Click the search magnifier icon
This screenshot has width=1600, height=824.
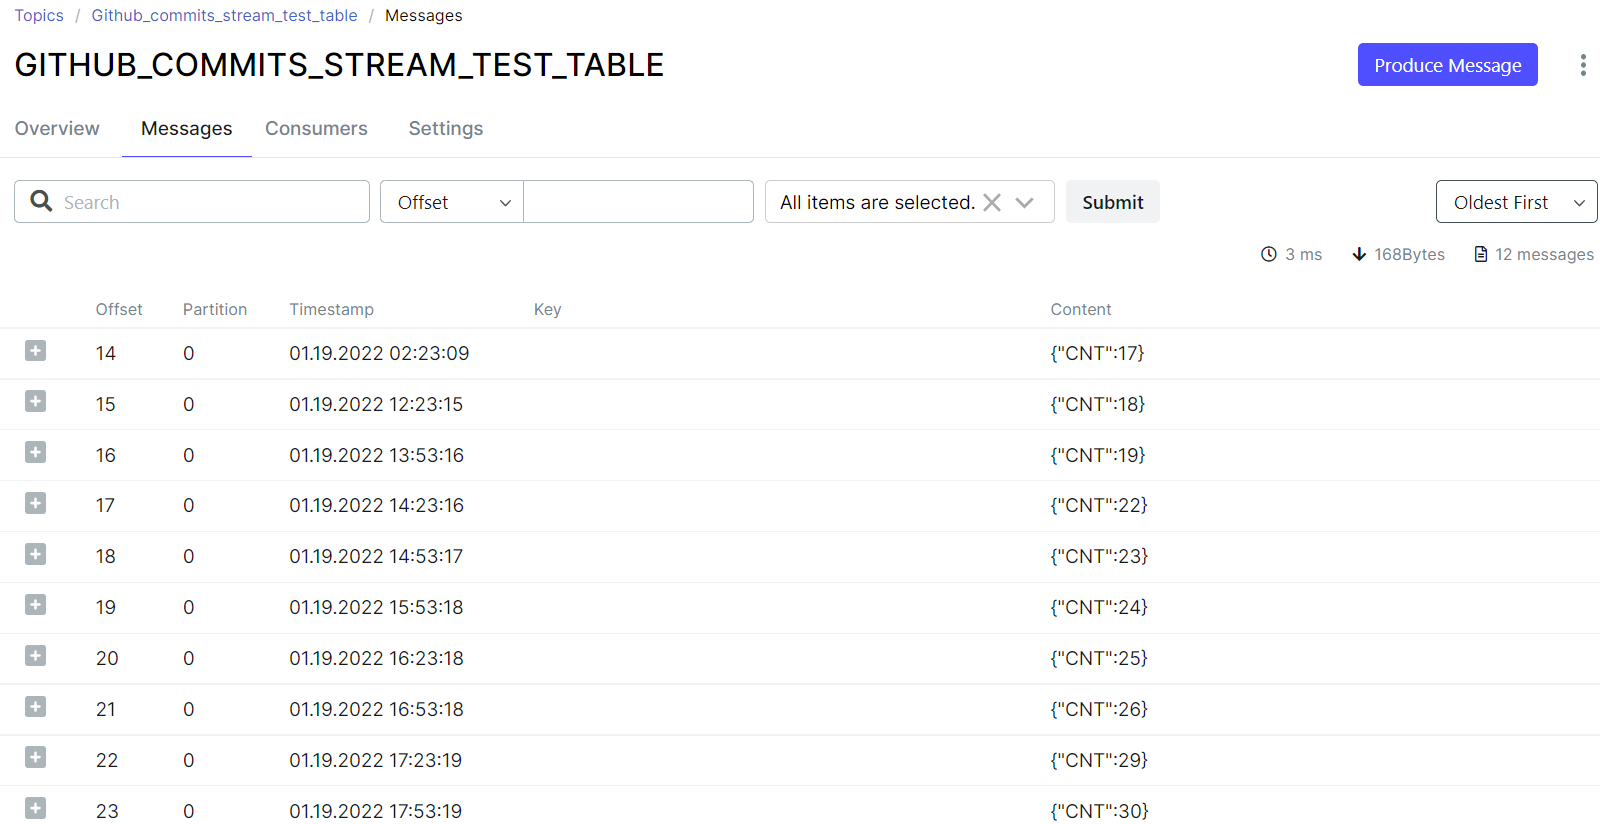(x=41, y=201)
